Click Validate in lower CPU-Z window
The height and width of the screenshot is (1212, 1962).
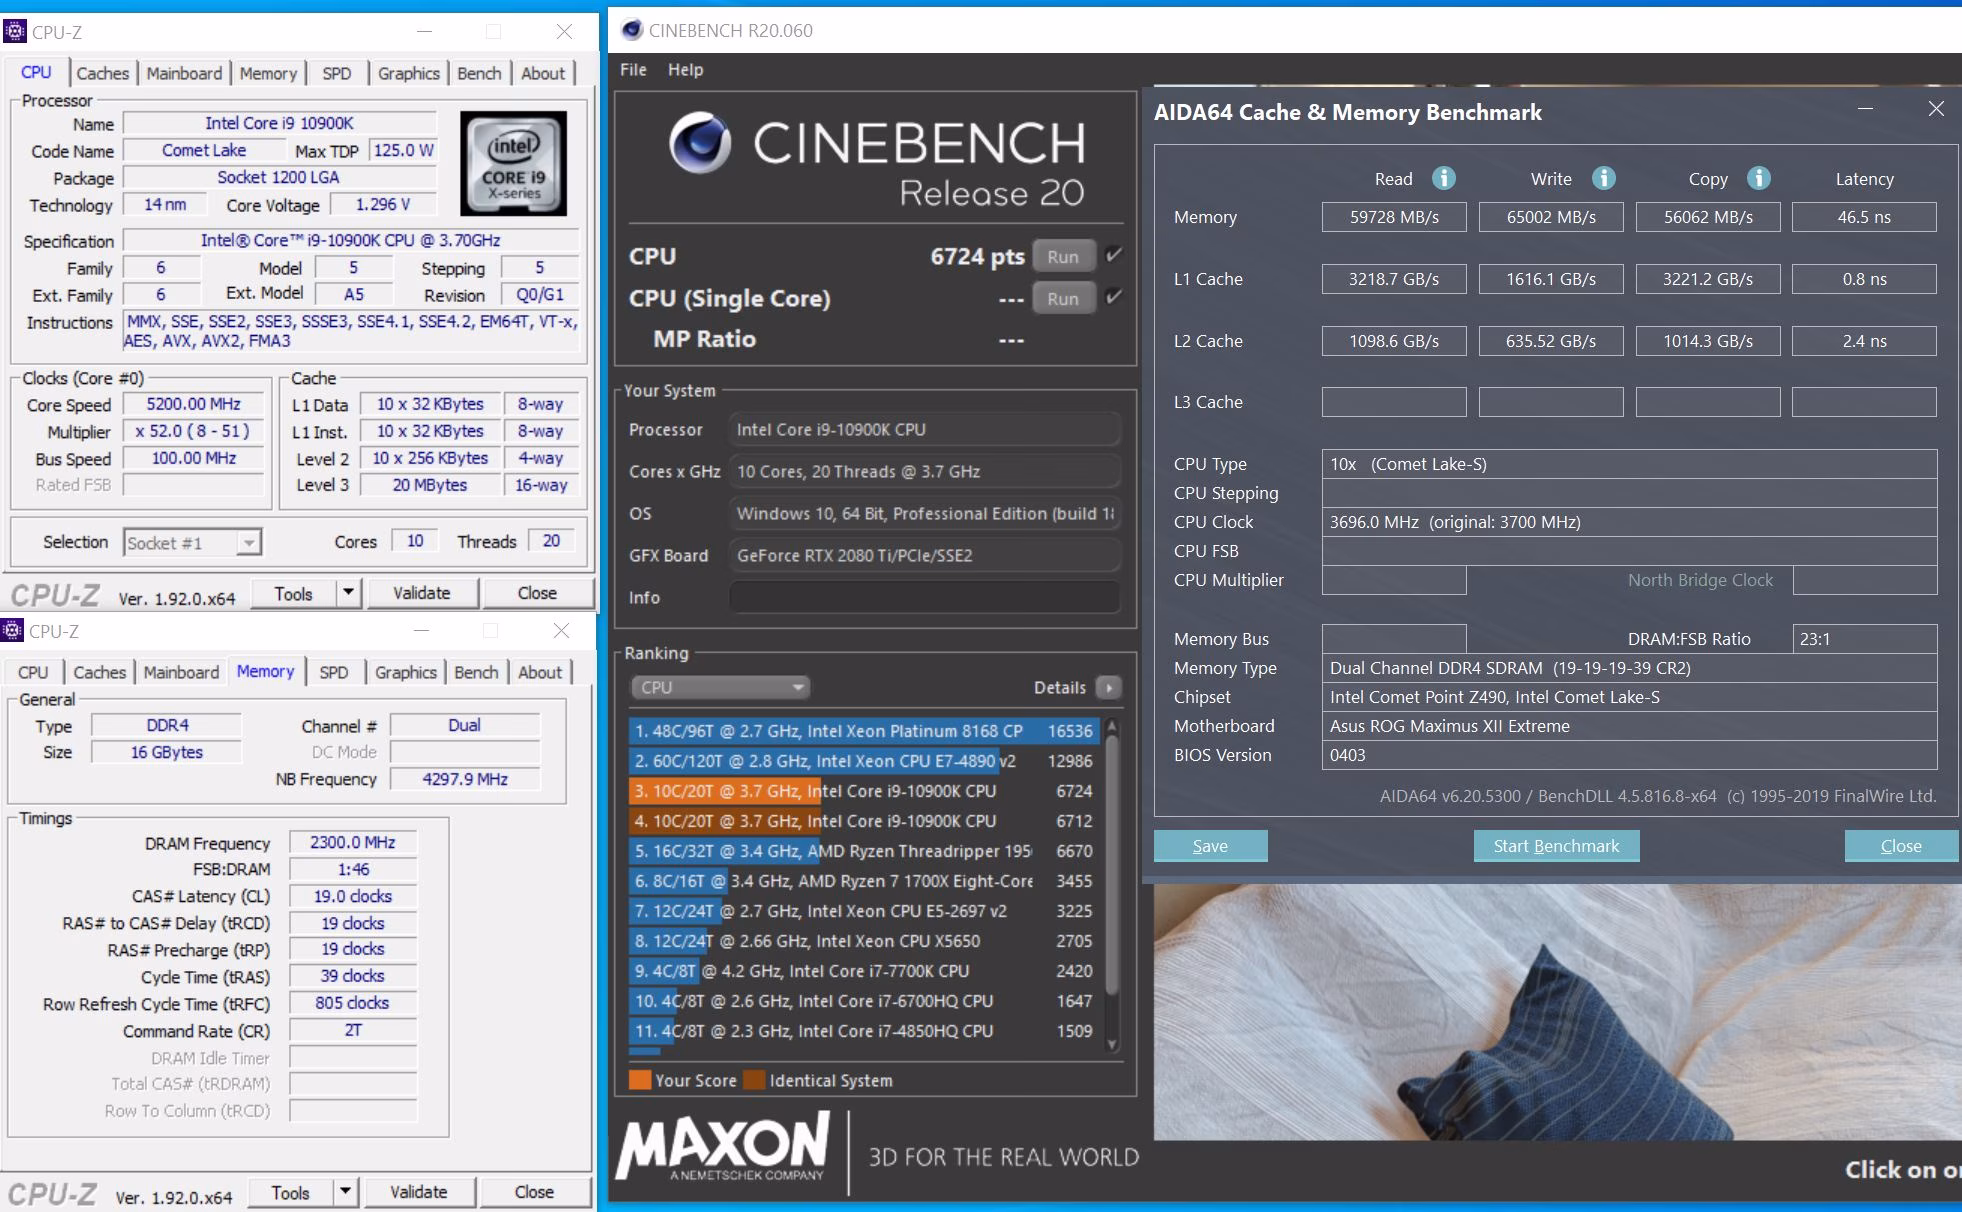[x=419, y=1192]
